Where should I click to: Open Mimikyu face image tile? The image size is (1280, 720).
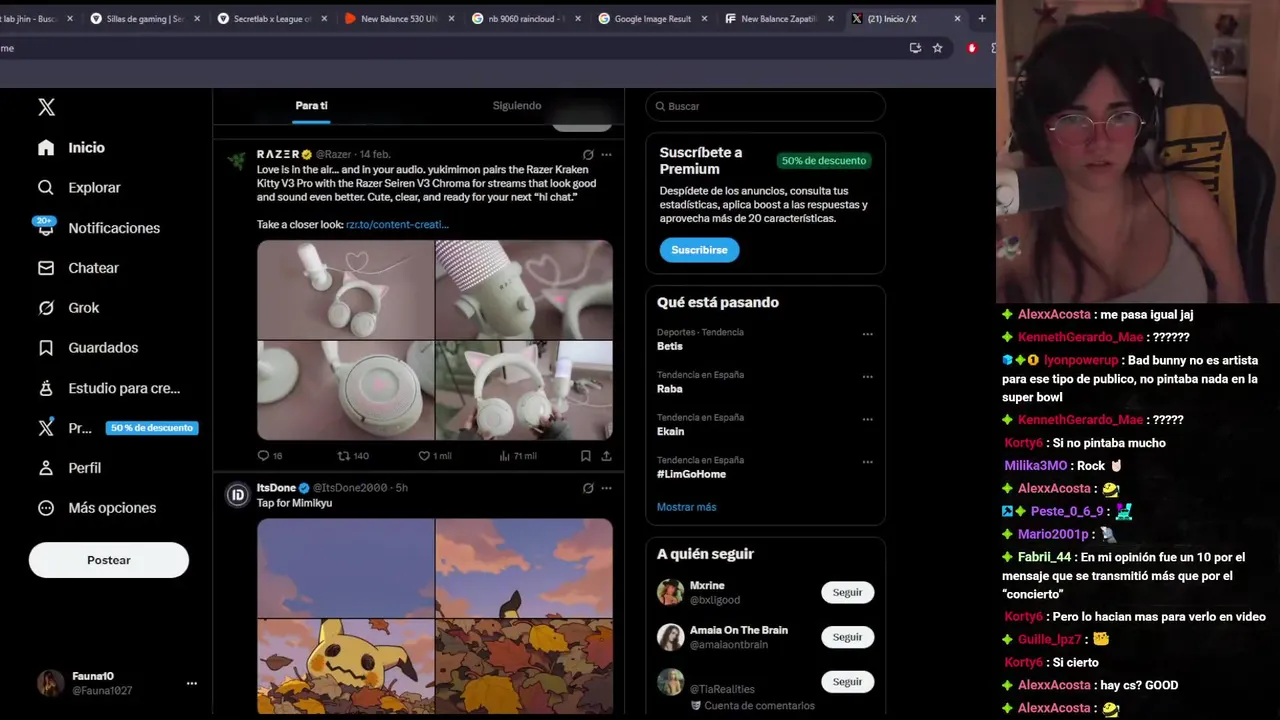[346, 666]
